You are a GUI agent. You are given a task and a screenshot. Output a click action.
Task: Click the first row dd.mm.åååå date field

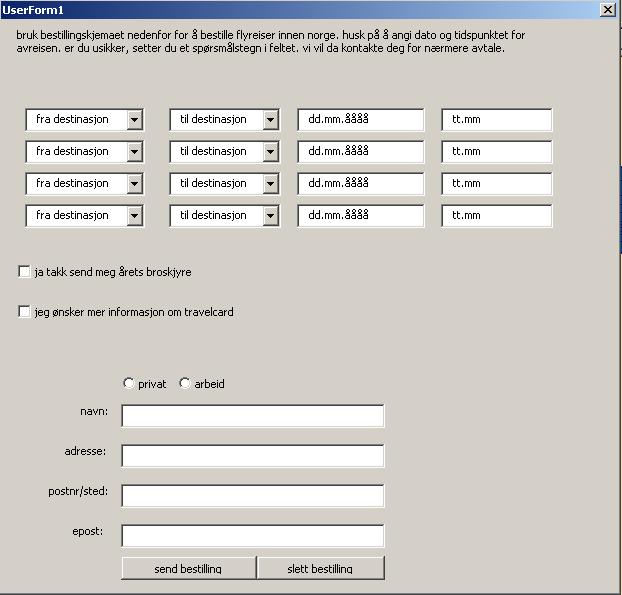361,119
